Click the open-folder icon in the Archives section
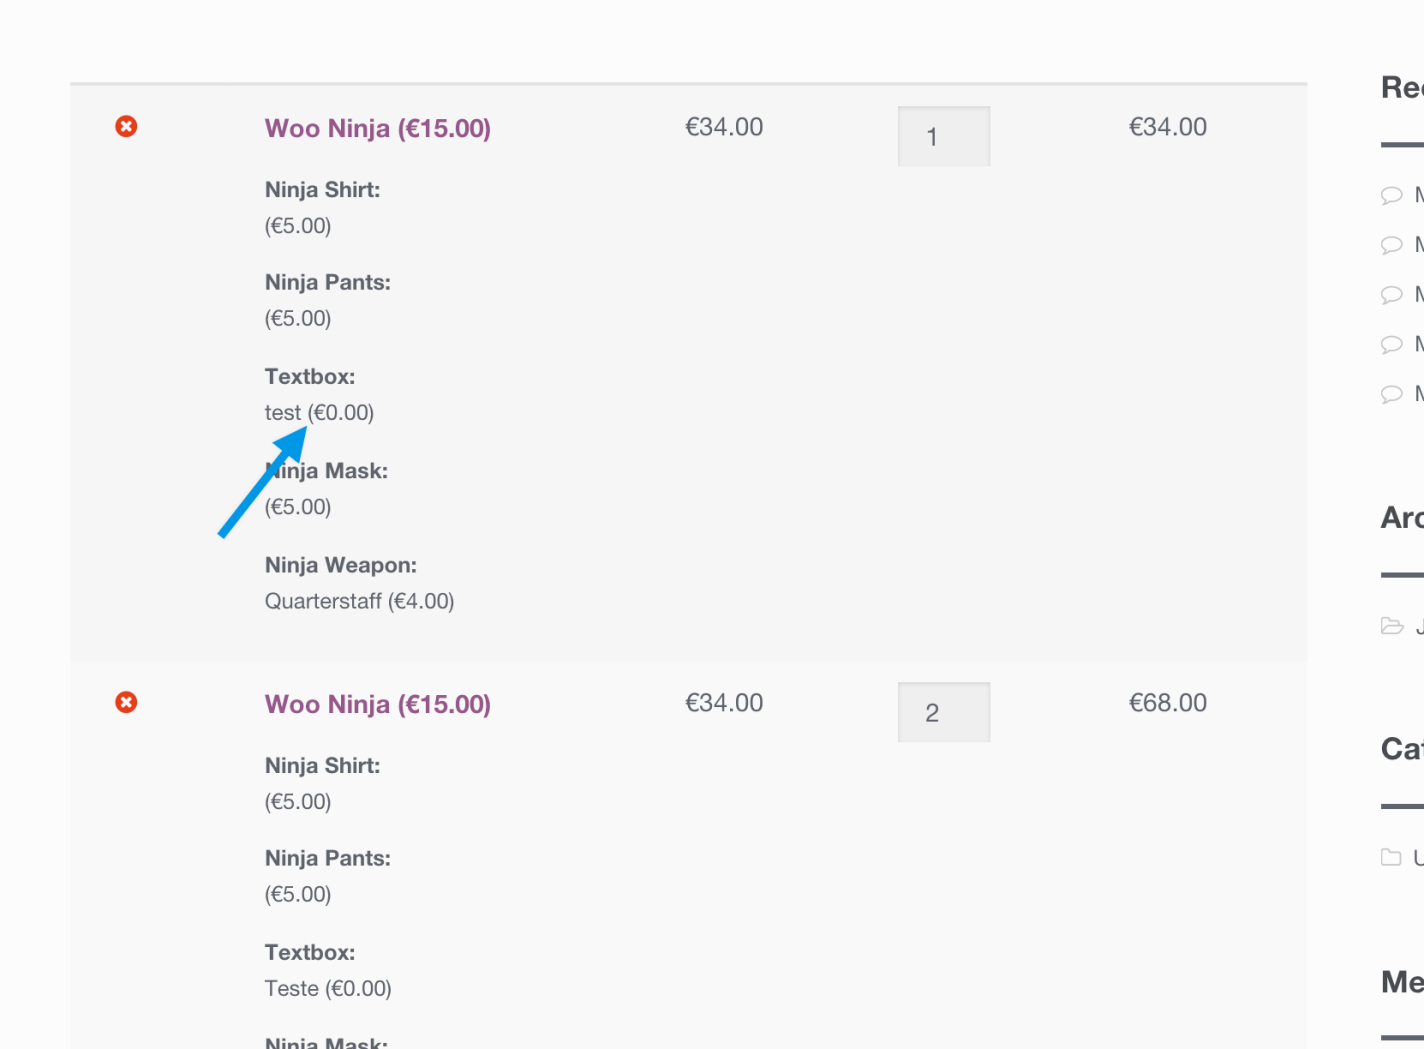1424x1049 pixels. pyautogui.click(x=1393, y=627)
